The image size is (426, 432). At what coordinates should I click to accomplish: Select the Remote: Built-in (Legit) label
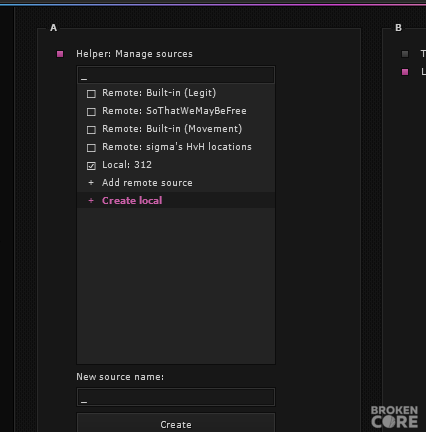coord(159,93)
